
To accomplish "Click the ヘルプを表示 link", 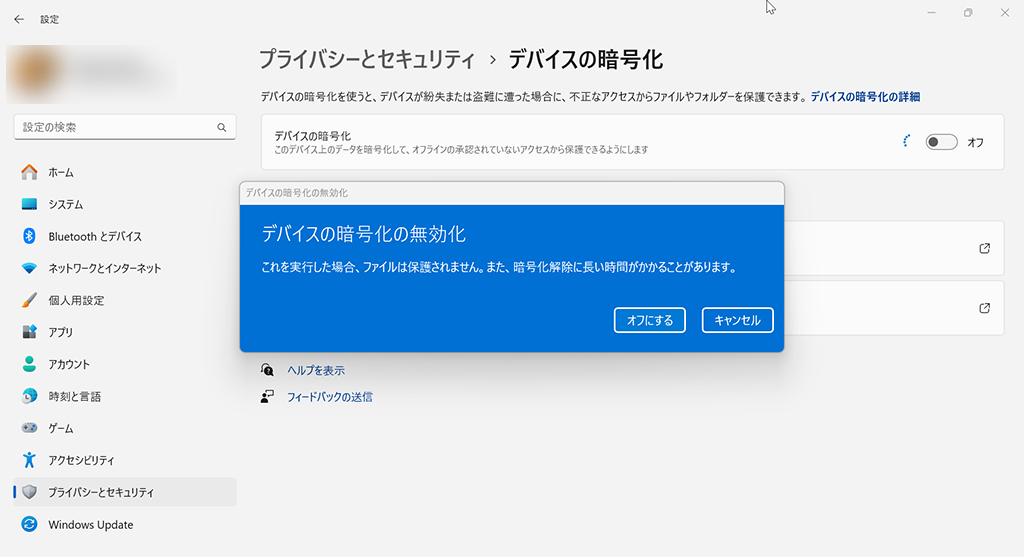I will click(316, 370).
